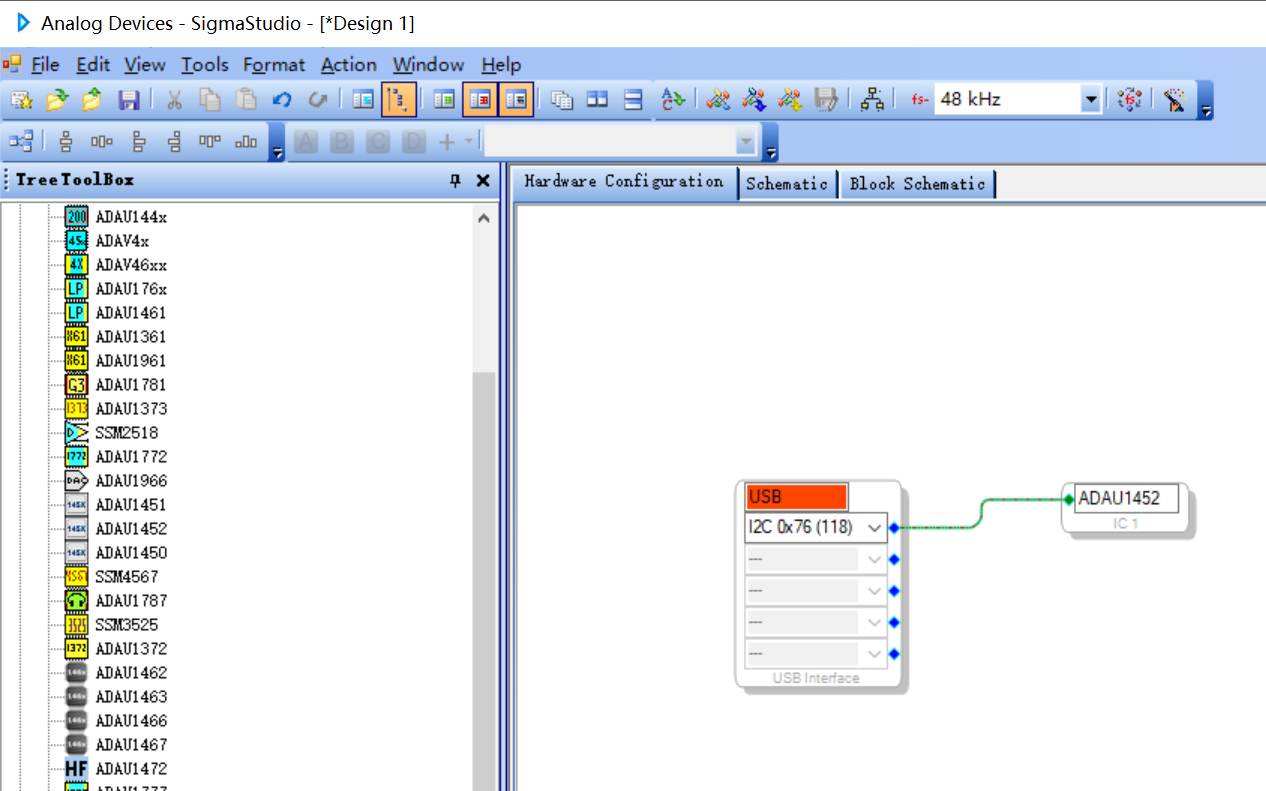Click the Paste clipboard icon
The width and height of the screenshot is (1266, 791).
click(x=246, y=100)
